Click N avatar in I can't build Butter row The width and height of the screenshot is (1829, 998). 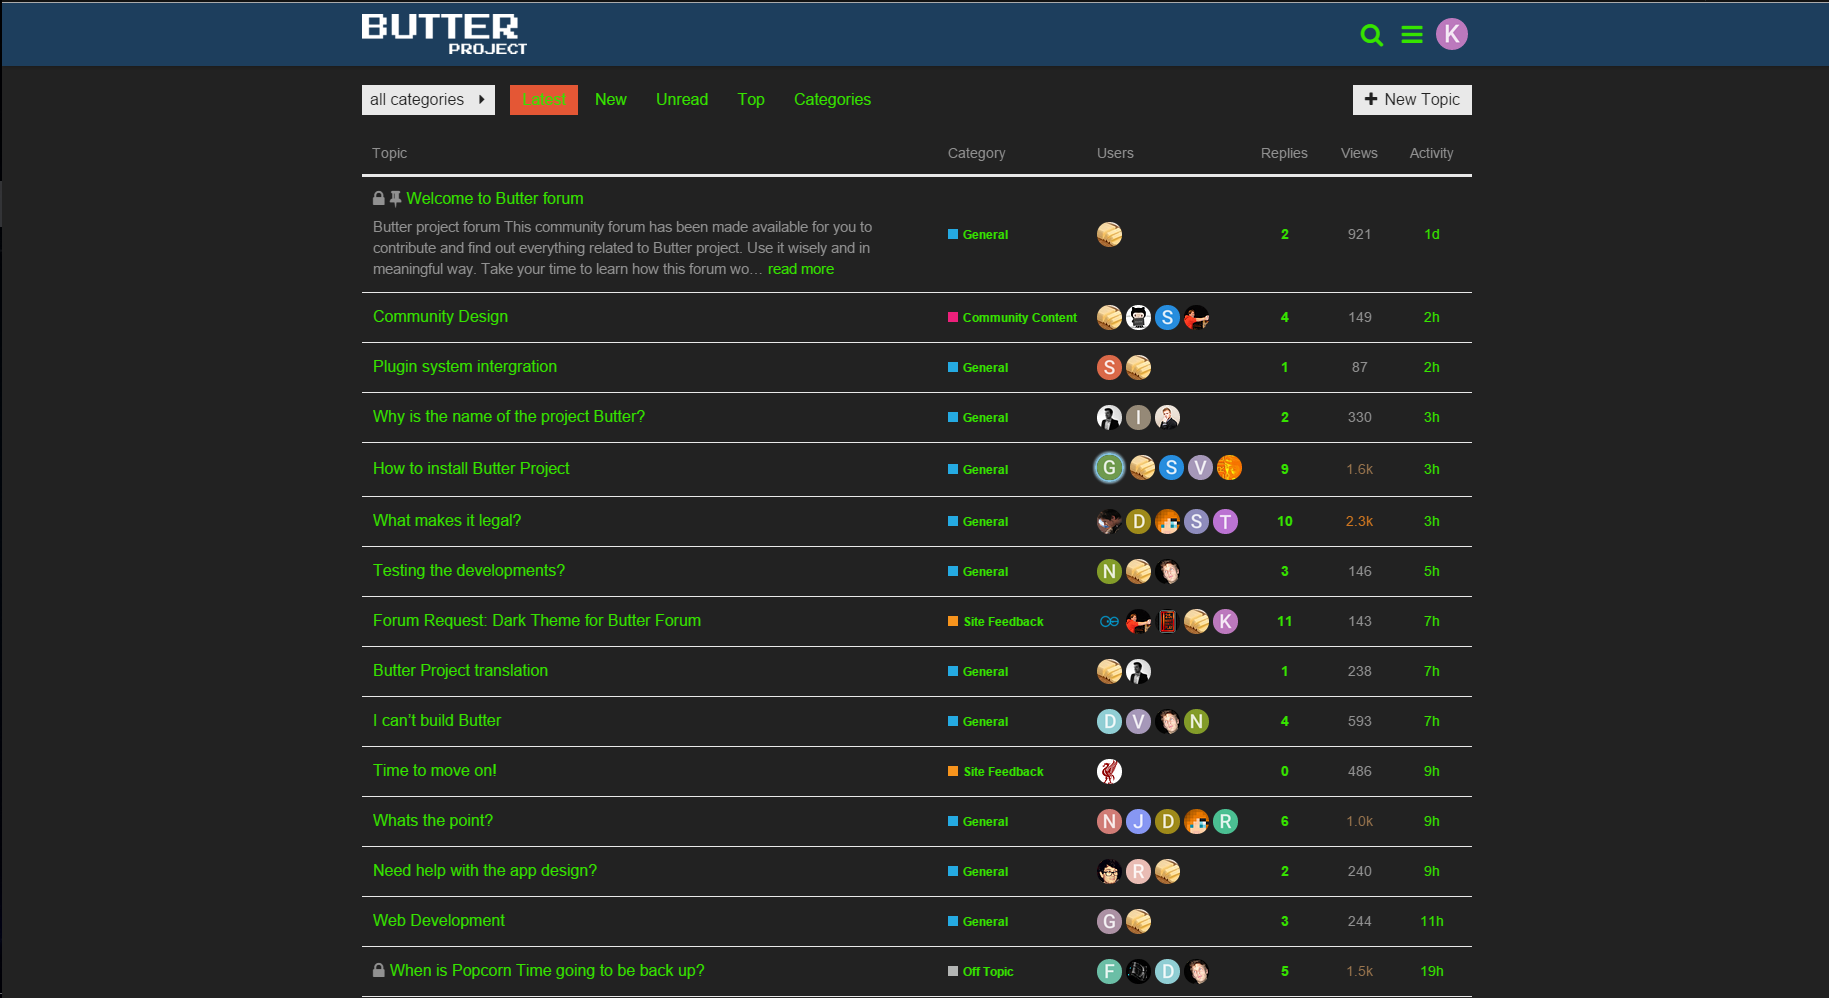(x=1196, y=721)
